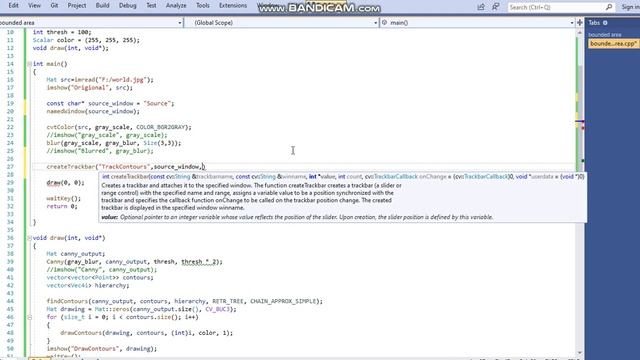Open the Analyze menu
The image size is (640, 360).
tap(176, 5)
